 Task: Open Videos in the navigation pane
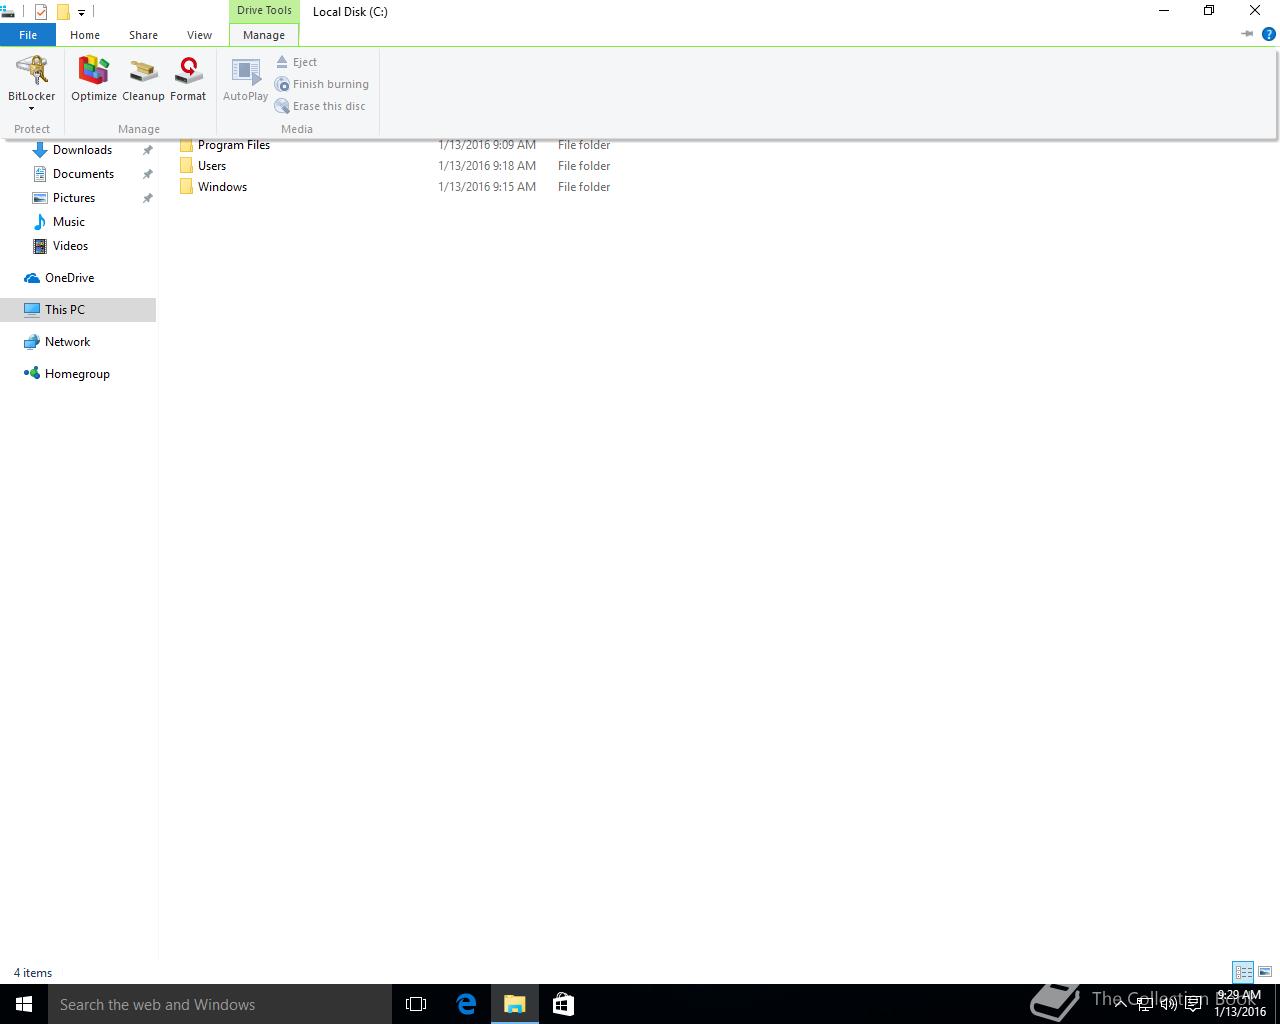70,246
